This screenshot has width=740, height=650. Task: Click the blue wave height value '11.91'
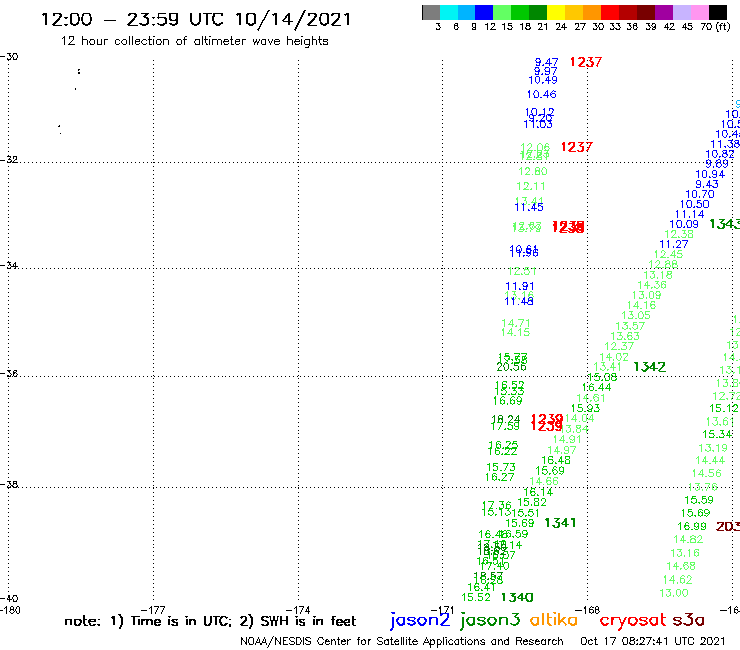(x=520, y=287)
